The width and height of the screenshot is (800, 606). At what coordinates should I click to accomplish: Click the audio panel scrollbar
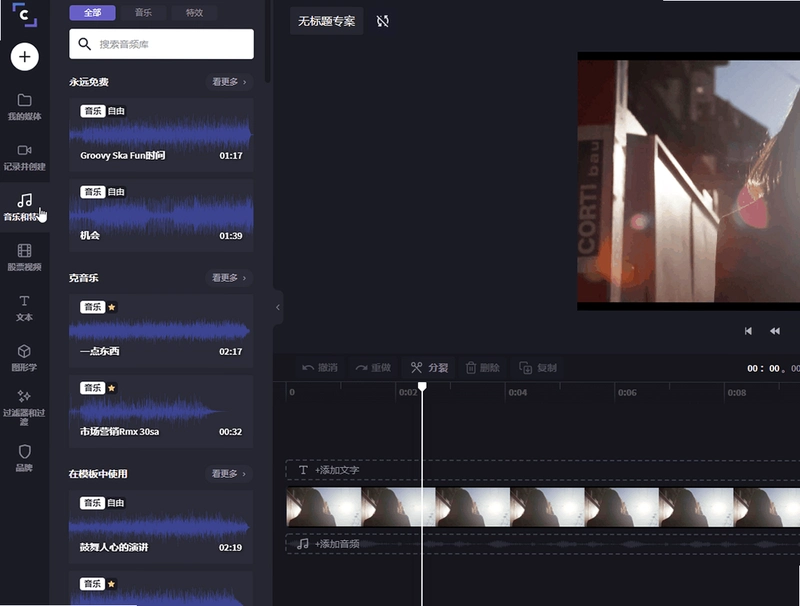click(x=268, y=41)
